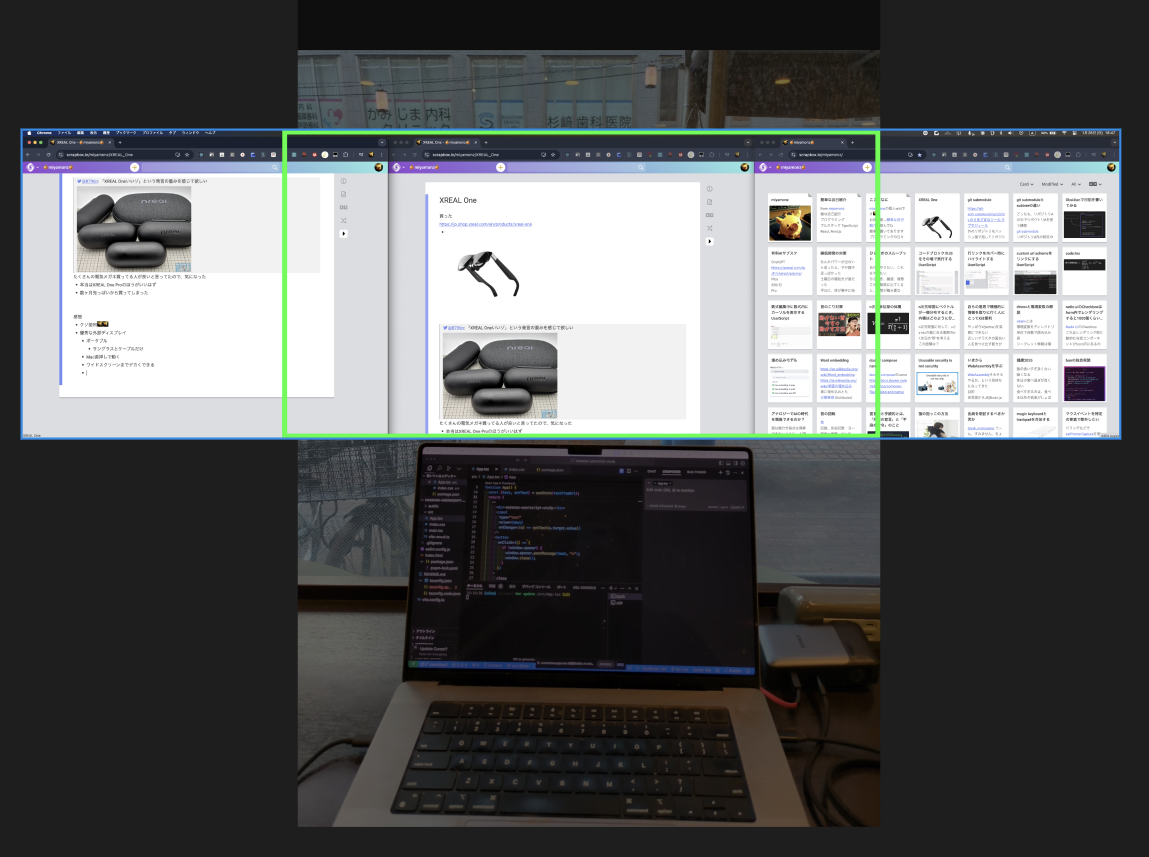Open tab search chevron in left Chrome window
Screen dimensions: 1149x857
click(x=382, y=142)
